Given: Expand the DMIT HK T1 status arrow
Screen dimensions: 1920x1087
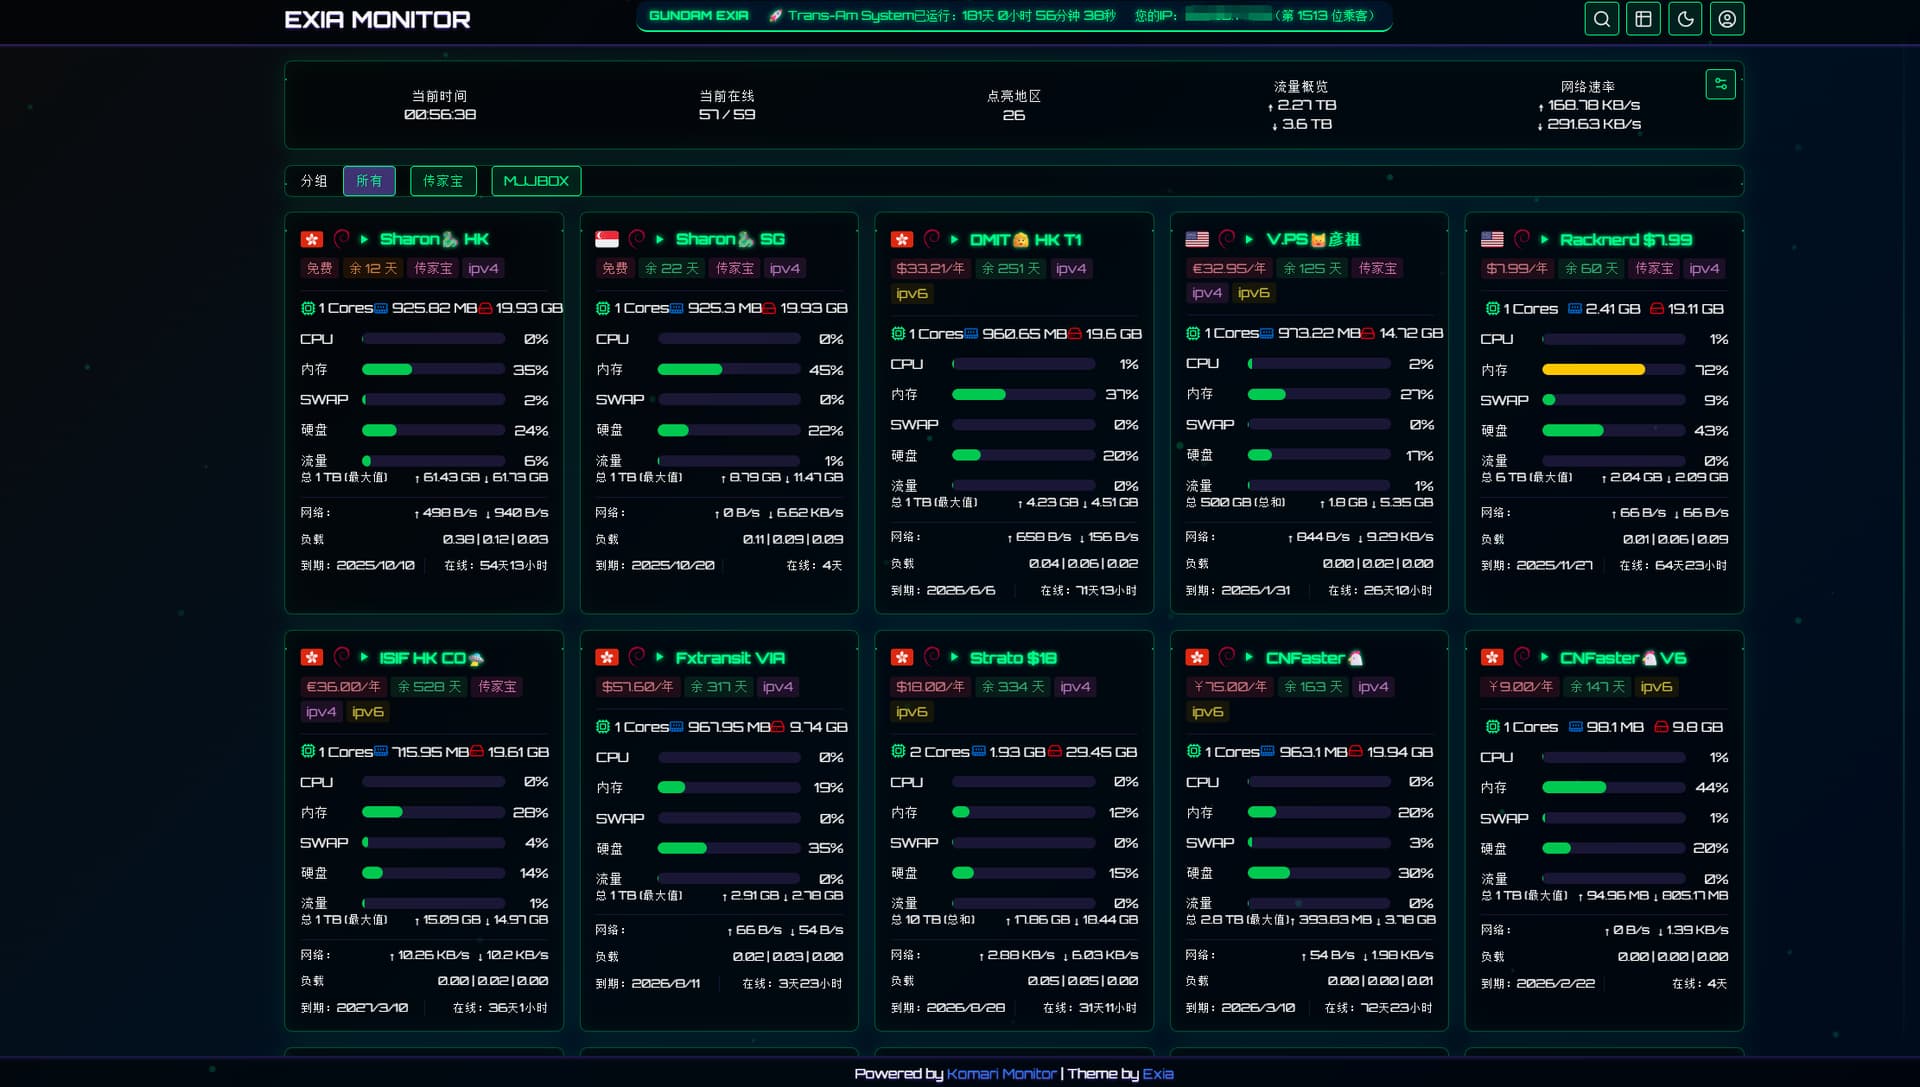Looking at the screenshot, I should coord(954,240).
